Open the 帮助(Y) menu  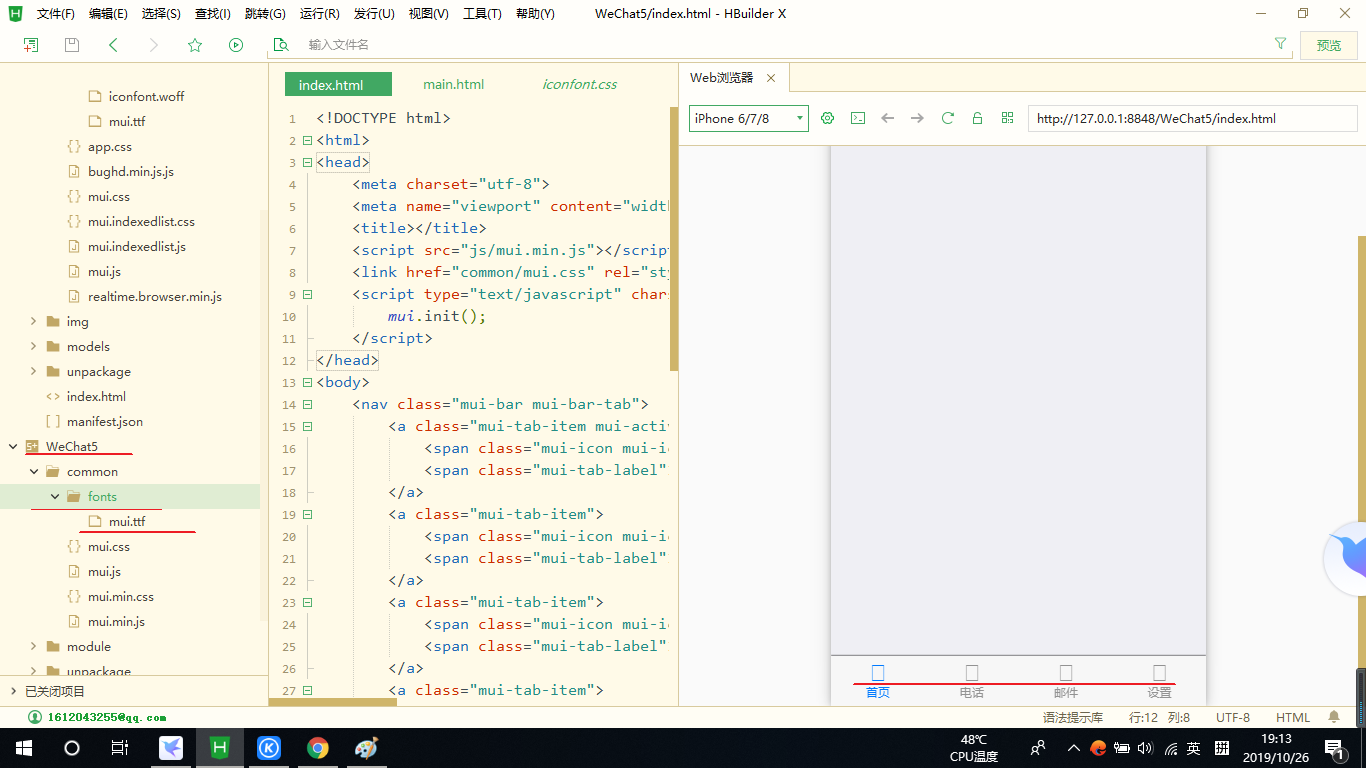535,14
